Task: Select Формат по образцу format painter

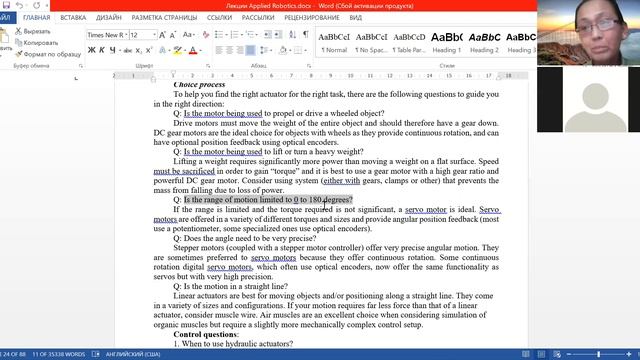Action: pos(48,54)
